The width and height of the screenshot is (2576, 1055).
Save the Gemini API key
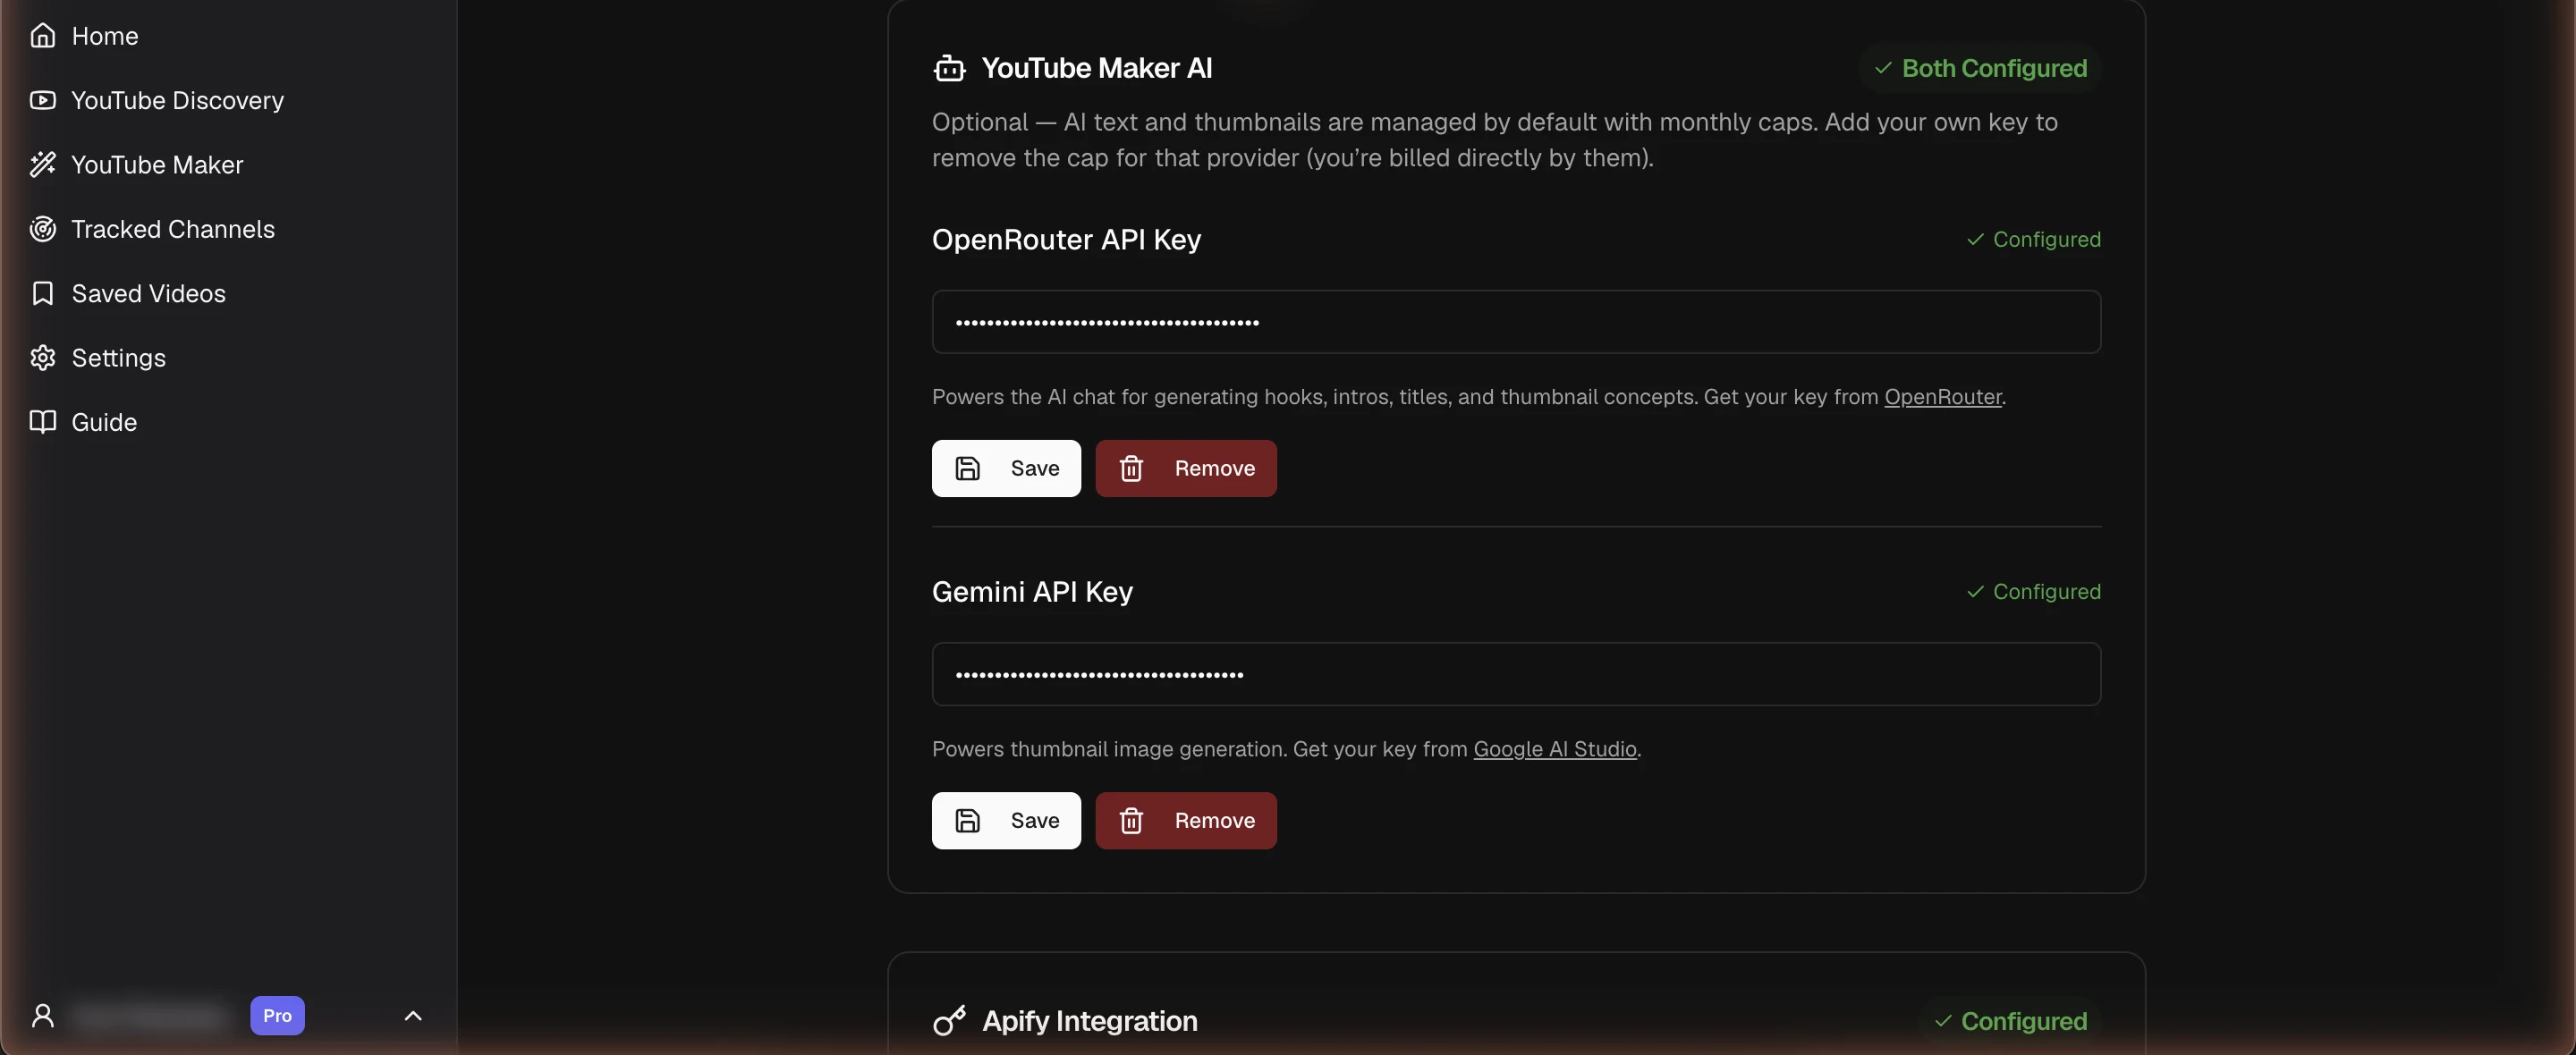[x=1006, y=821]
